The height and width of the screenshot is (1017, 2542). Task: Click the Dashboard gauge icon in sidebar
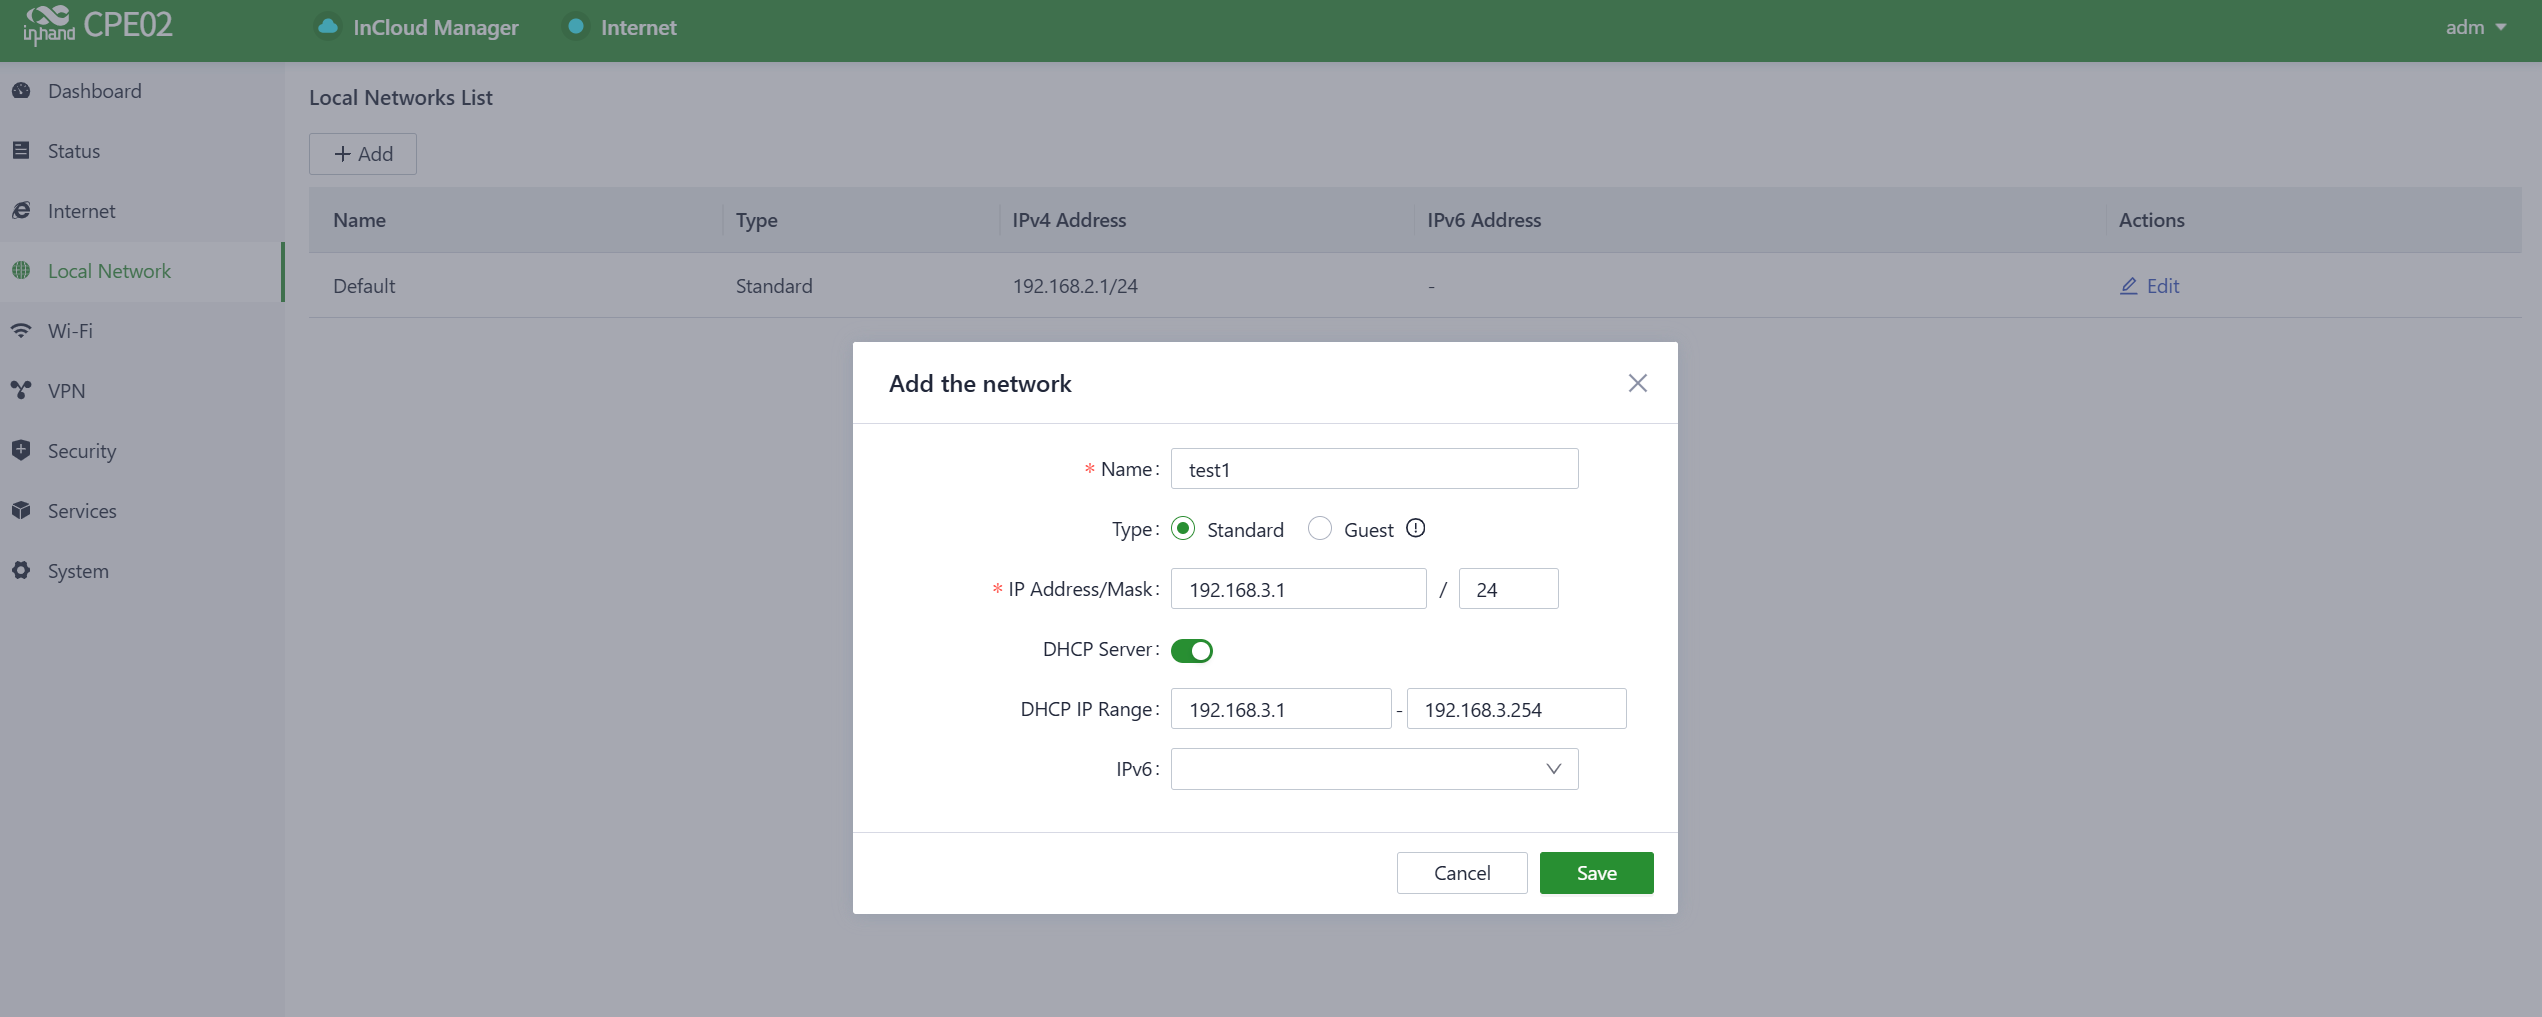[x=21, y=91]
